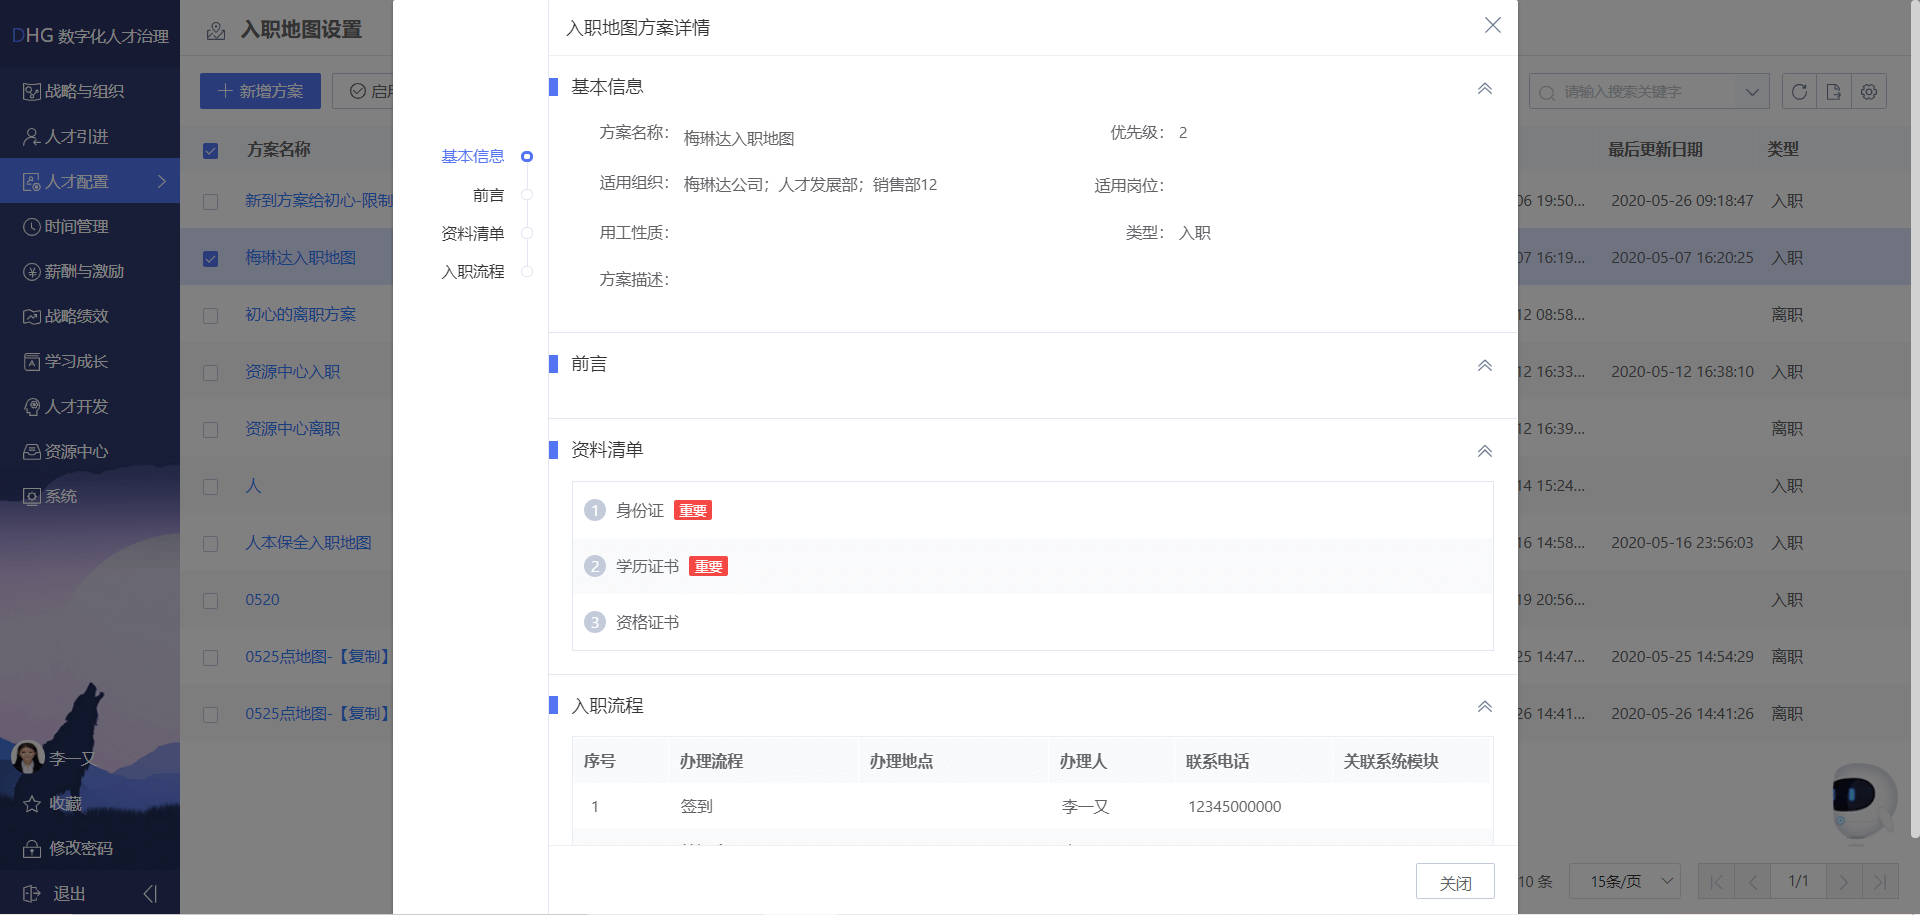The height and width of the screenshot is (915, 1920).
Task: Click the user avatar for 李一又
Action: (27, 756)
